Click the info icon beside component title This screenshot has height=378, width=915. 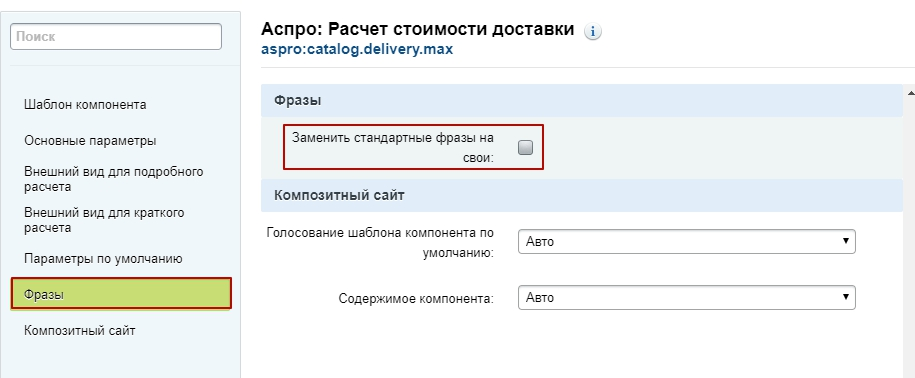point(593,32)
